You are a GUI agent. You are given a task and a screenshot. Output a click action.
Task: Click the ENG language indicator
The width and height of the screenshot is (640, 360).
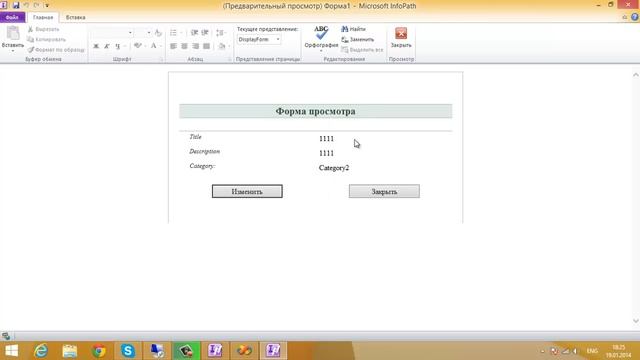pyautogui.click(x=592, y=351)
